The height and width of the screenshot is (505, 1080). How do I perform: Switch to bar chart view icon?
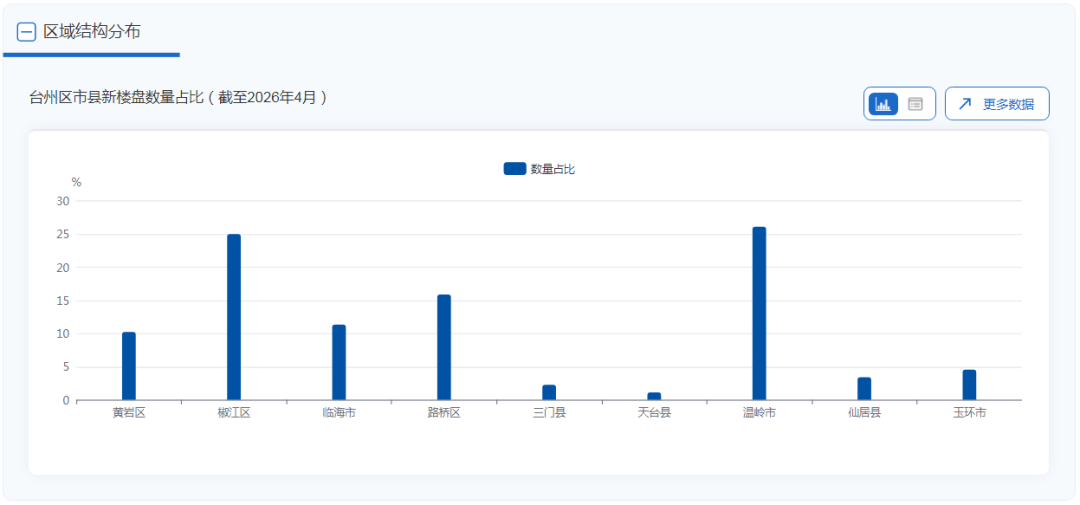coord(883,104)
